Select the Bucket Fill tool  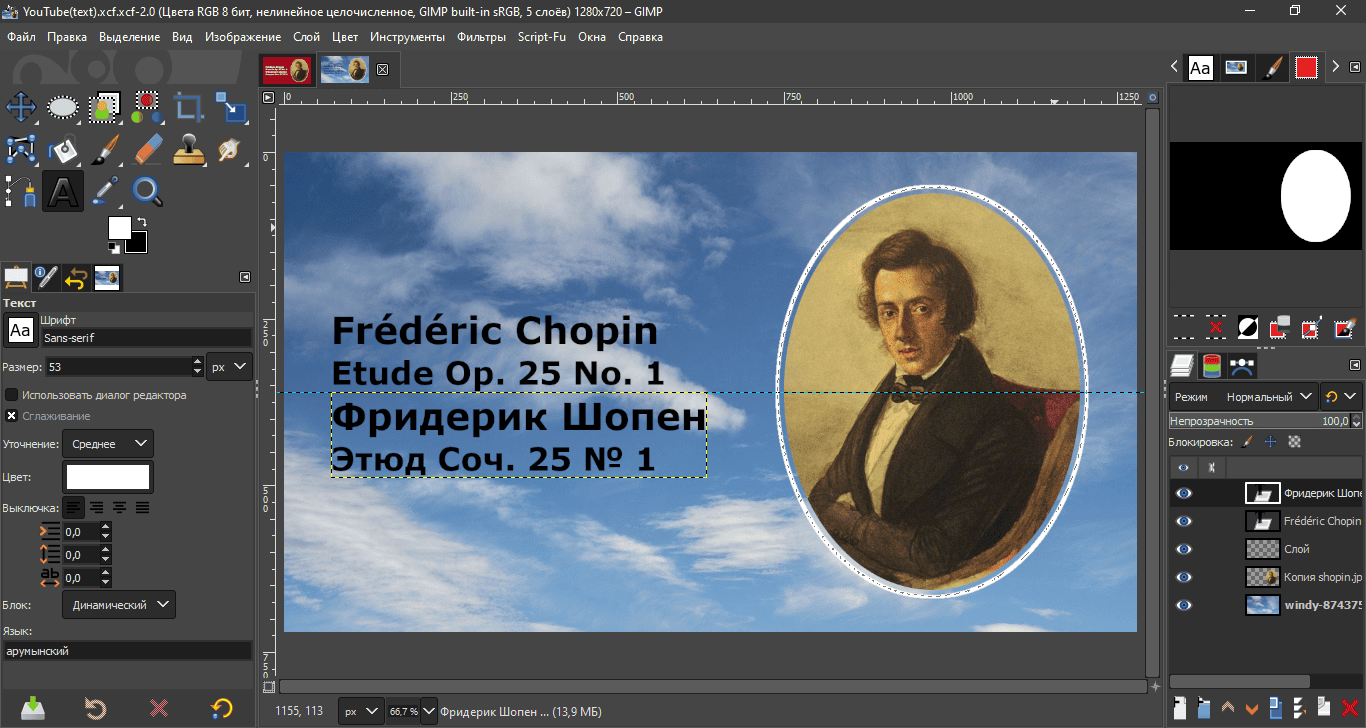coord(63,149)
